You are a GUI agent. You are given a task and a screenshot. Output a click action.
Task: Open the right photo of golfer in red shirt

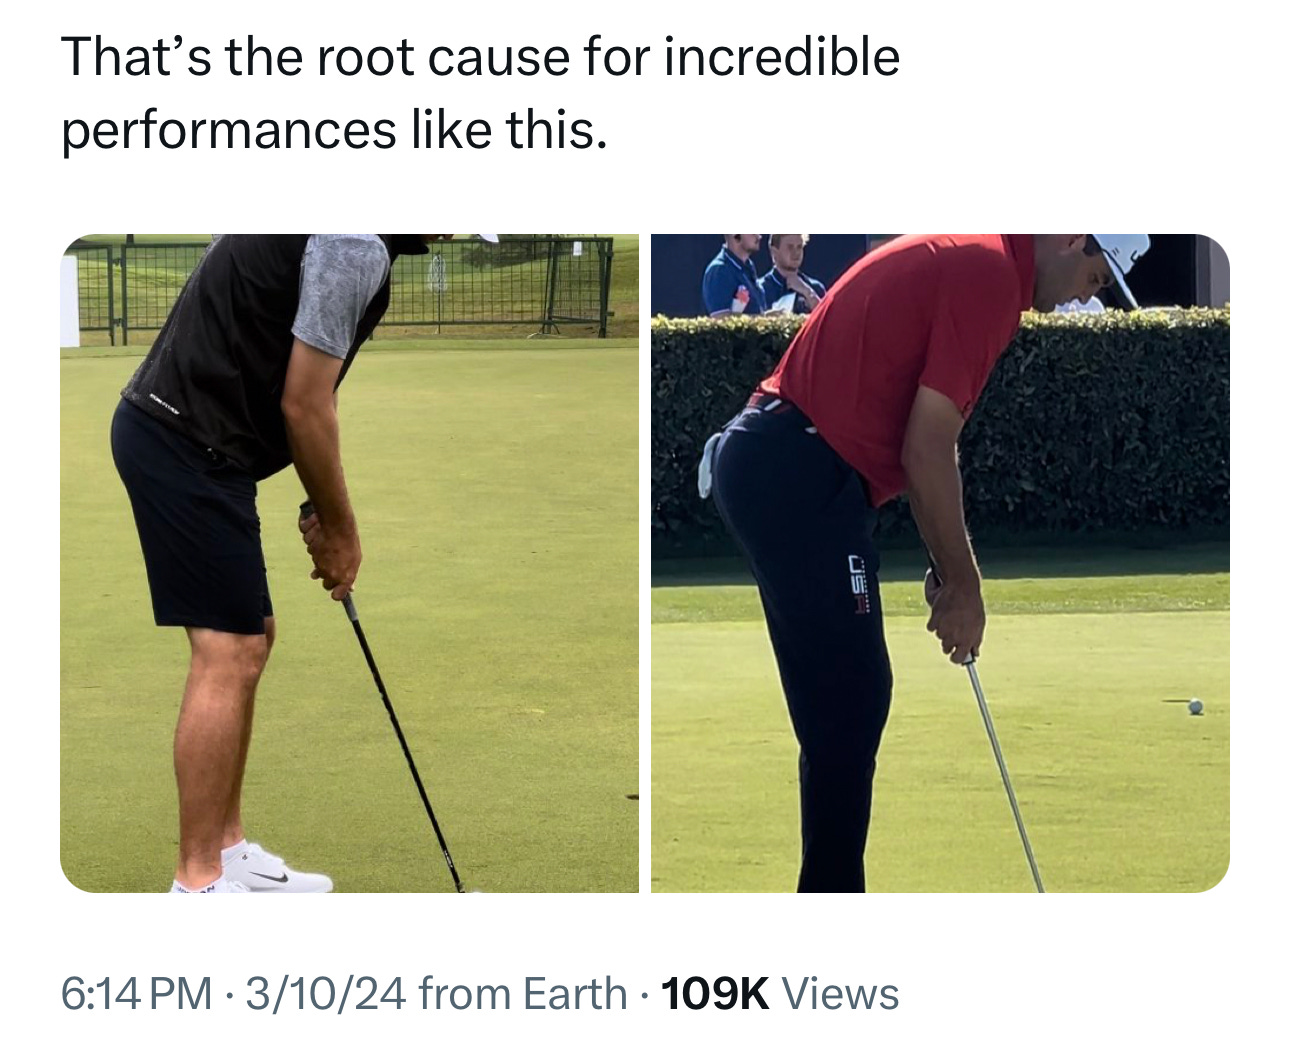coord(940,563)
